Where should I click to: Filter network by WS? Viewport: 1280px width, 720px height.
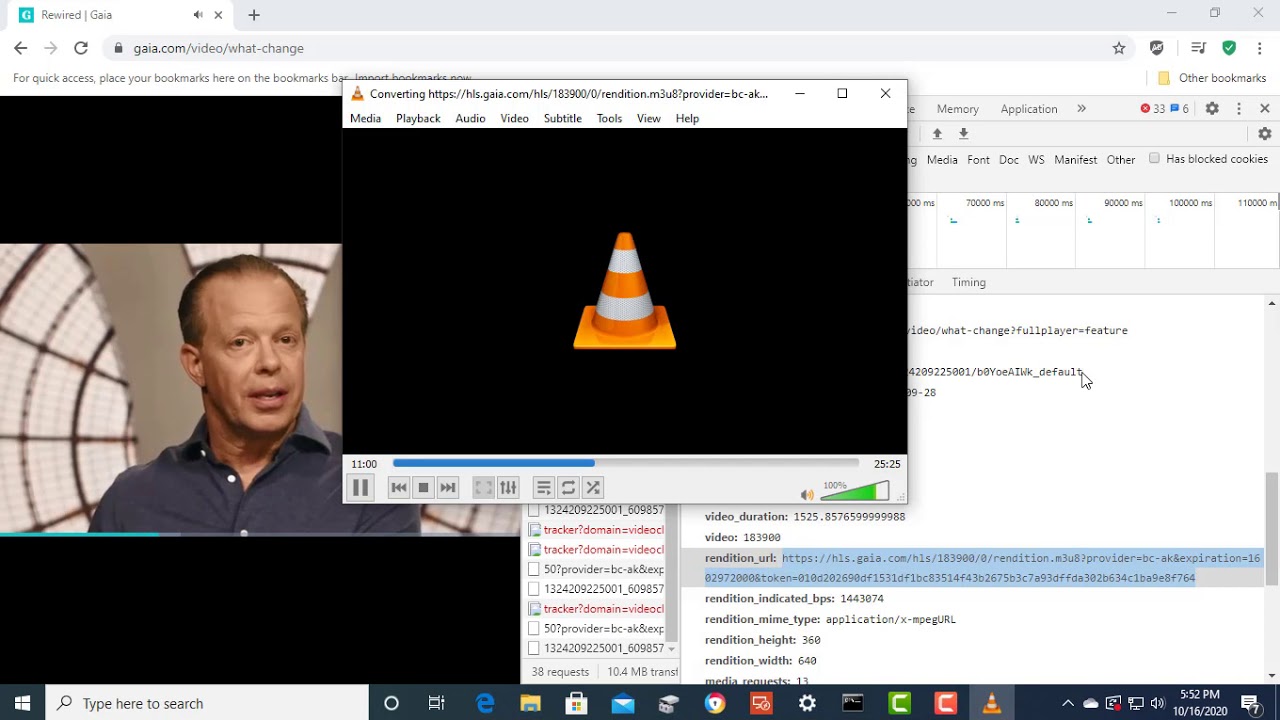click(x=1036, y=160)
